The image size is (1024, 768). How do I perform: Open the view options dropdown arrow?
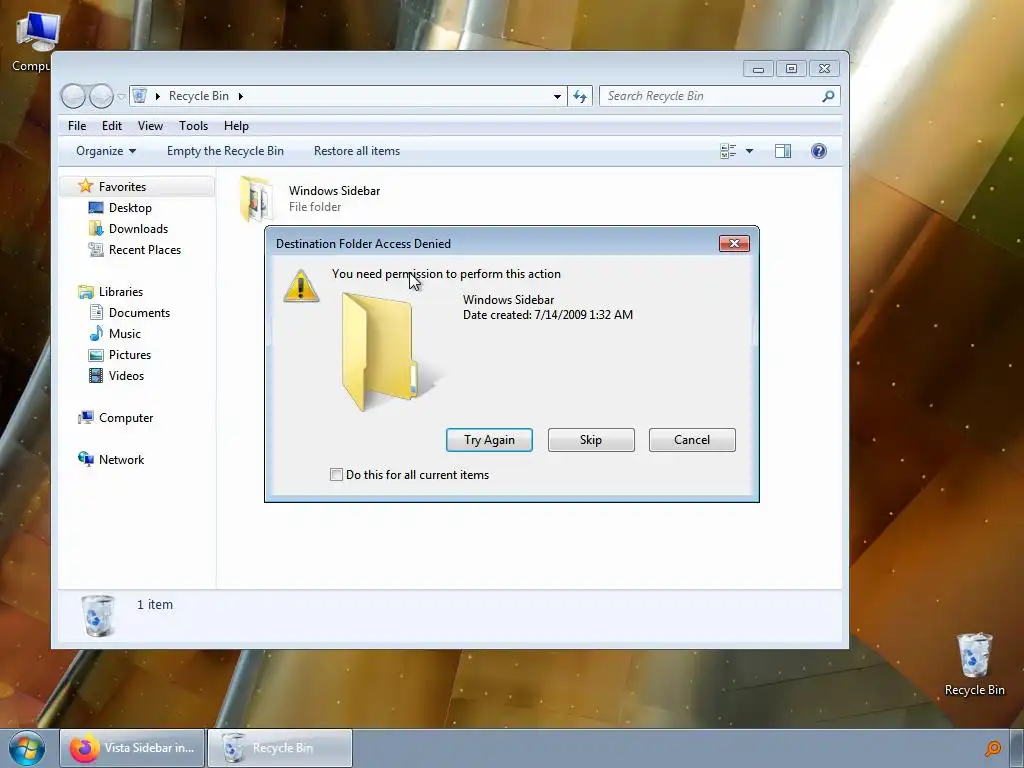(x=750, y=152)
